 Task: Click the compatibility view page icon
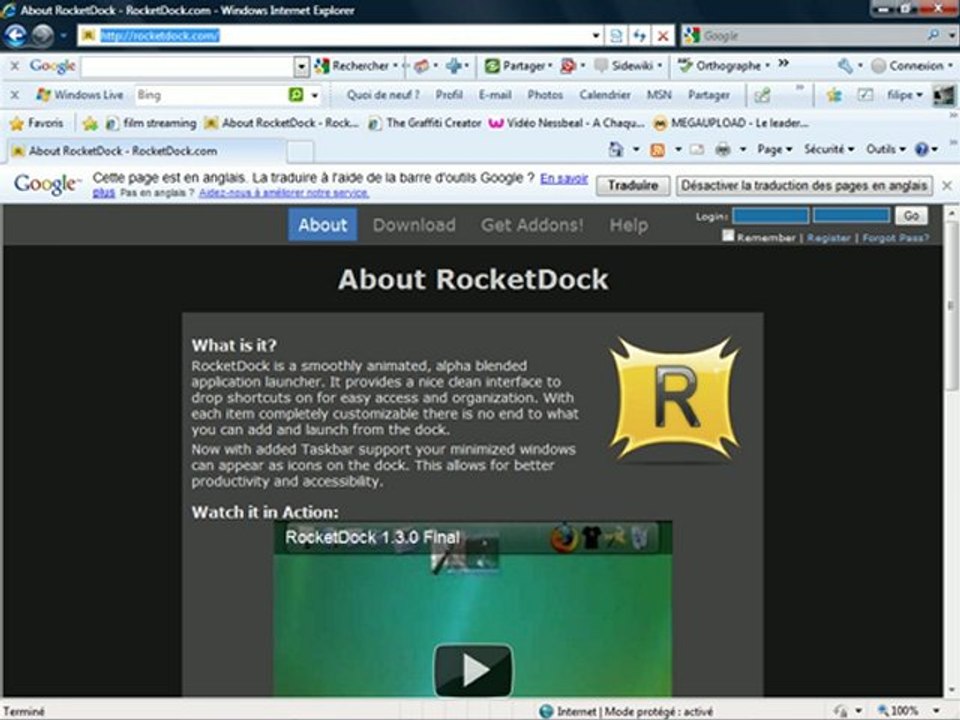(x=616, y=36)
